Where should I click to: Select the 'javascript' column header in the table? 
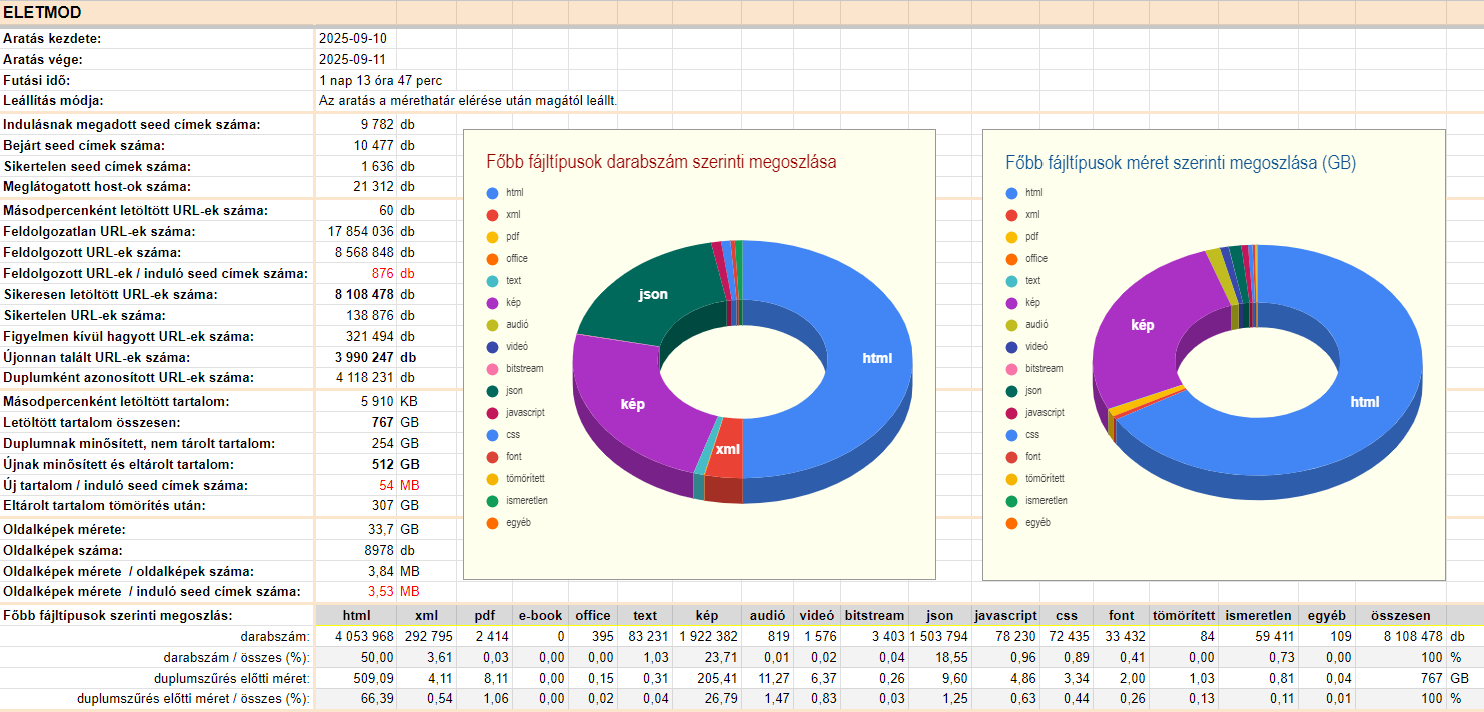click(1005, 616)
